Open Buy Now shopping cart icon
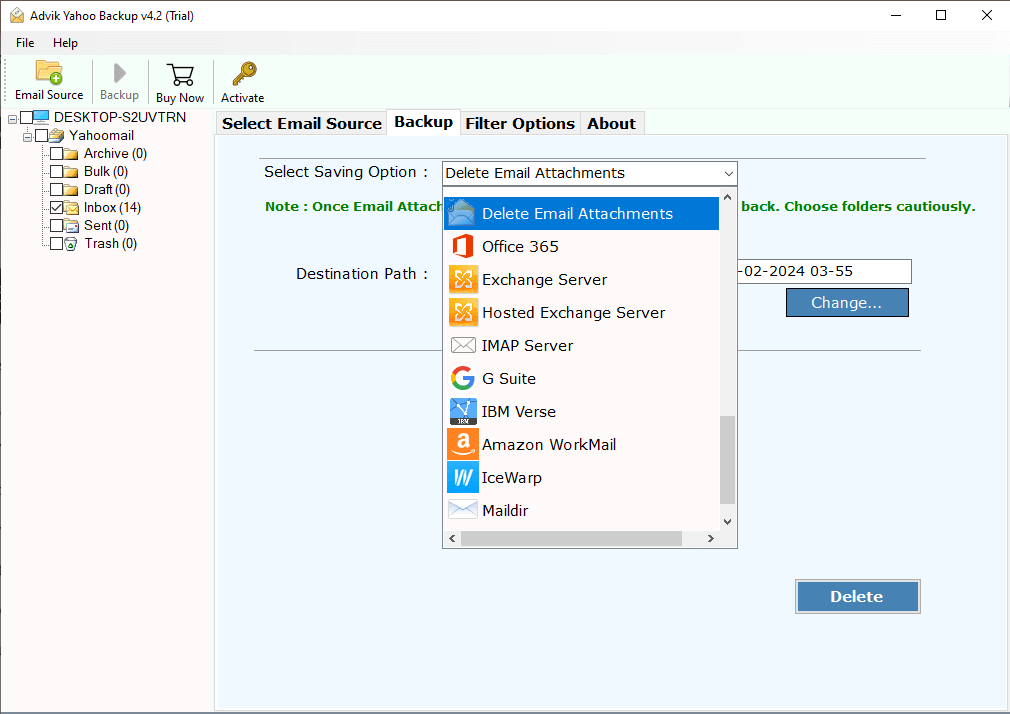1010x714 pixels. [x=180, y=75]
